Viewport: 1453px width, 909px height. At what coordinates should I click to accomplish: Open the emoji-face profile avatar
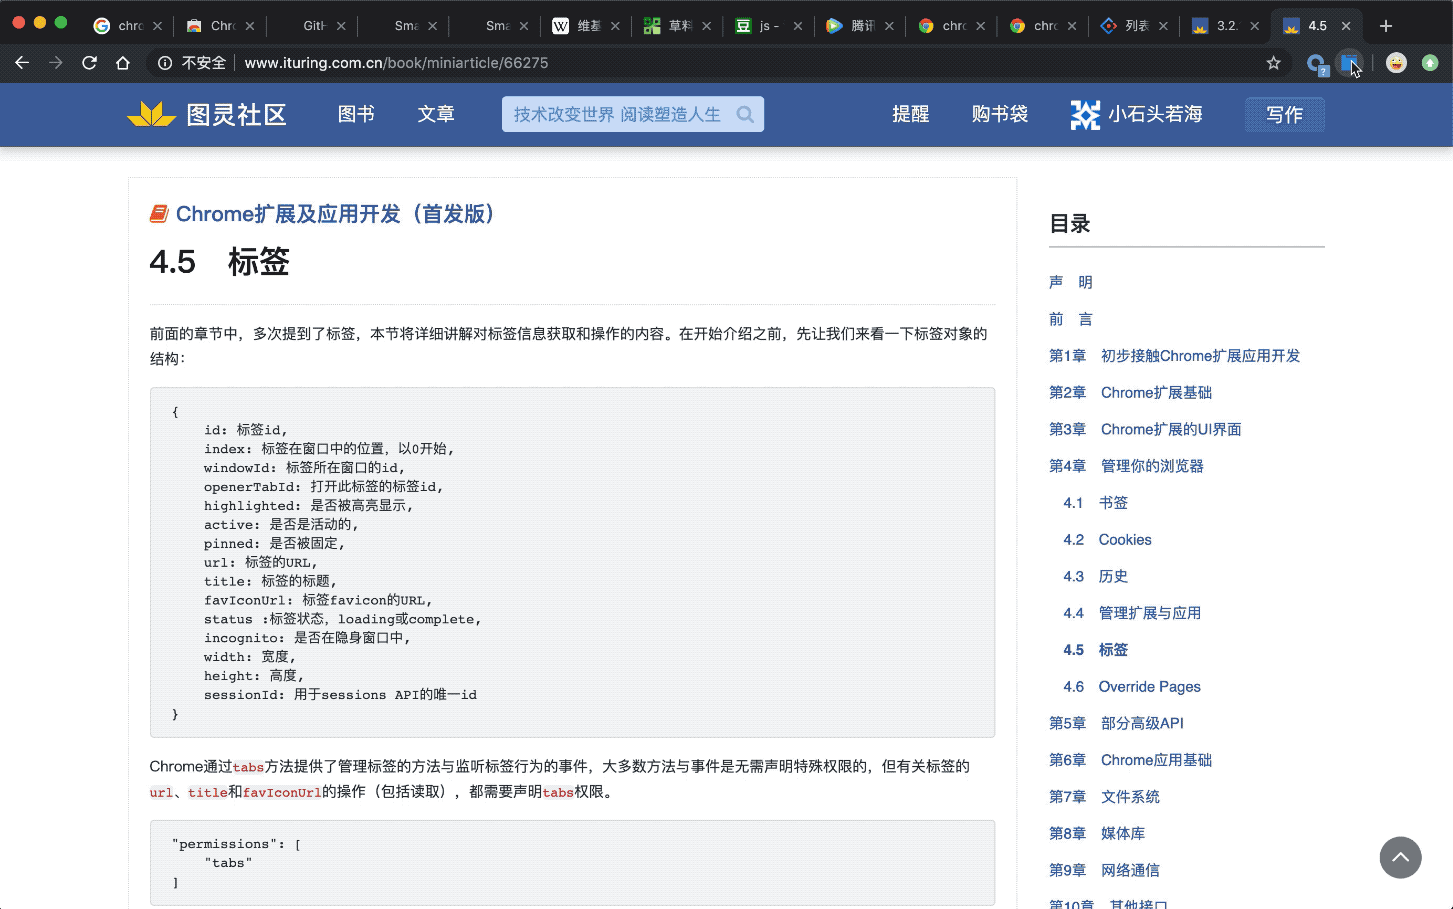[x=1396, y=63]
